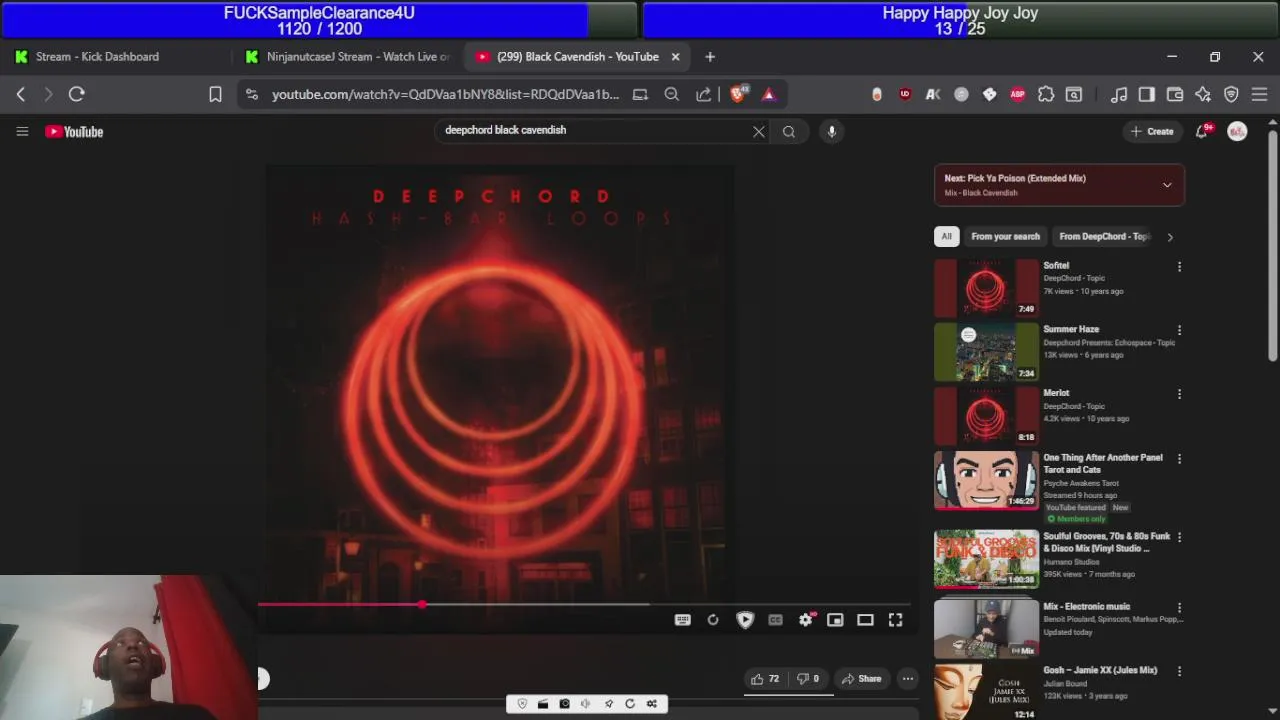Toggle theater mode button
Screen dimensions: 1280x720
[865, 620]
